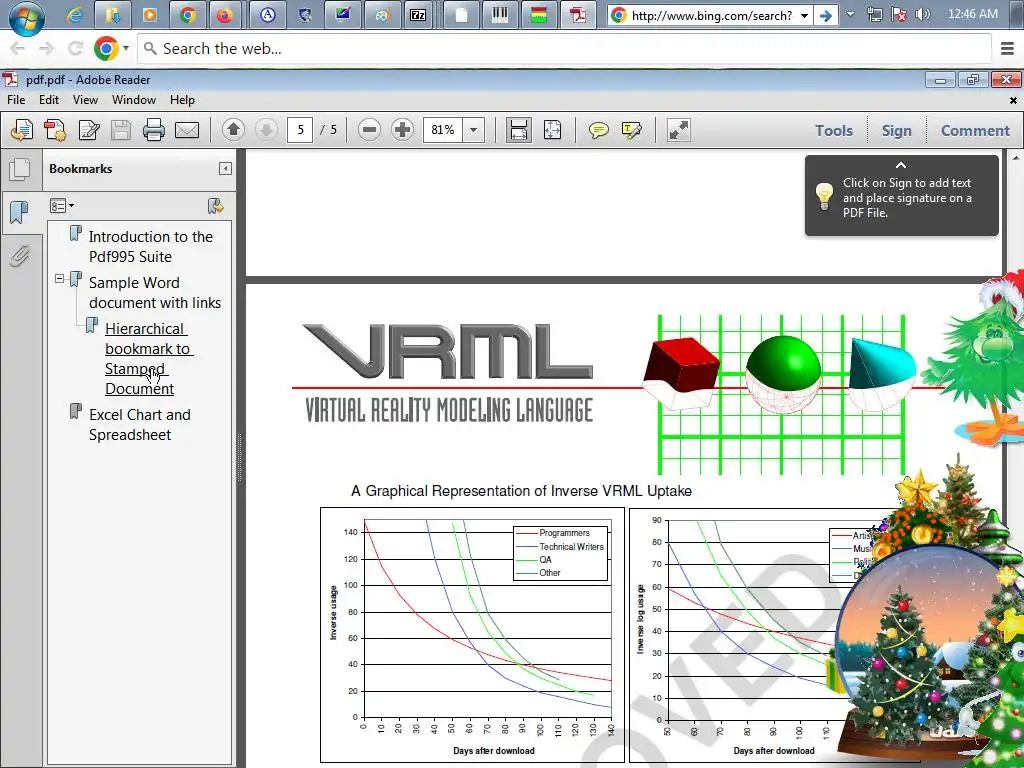The width and height of the screenshot is (1024, 768).
Task: Click the Edit/Sign document icon
Action: click(88, 130)
